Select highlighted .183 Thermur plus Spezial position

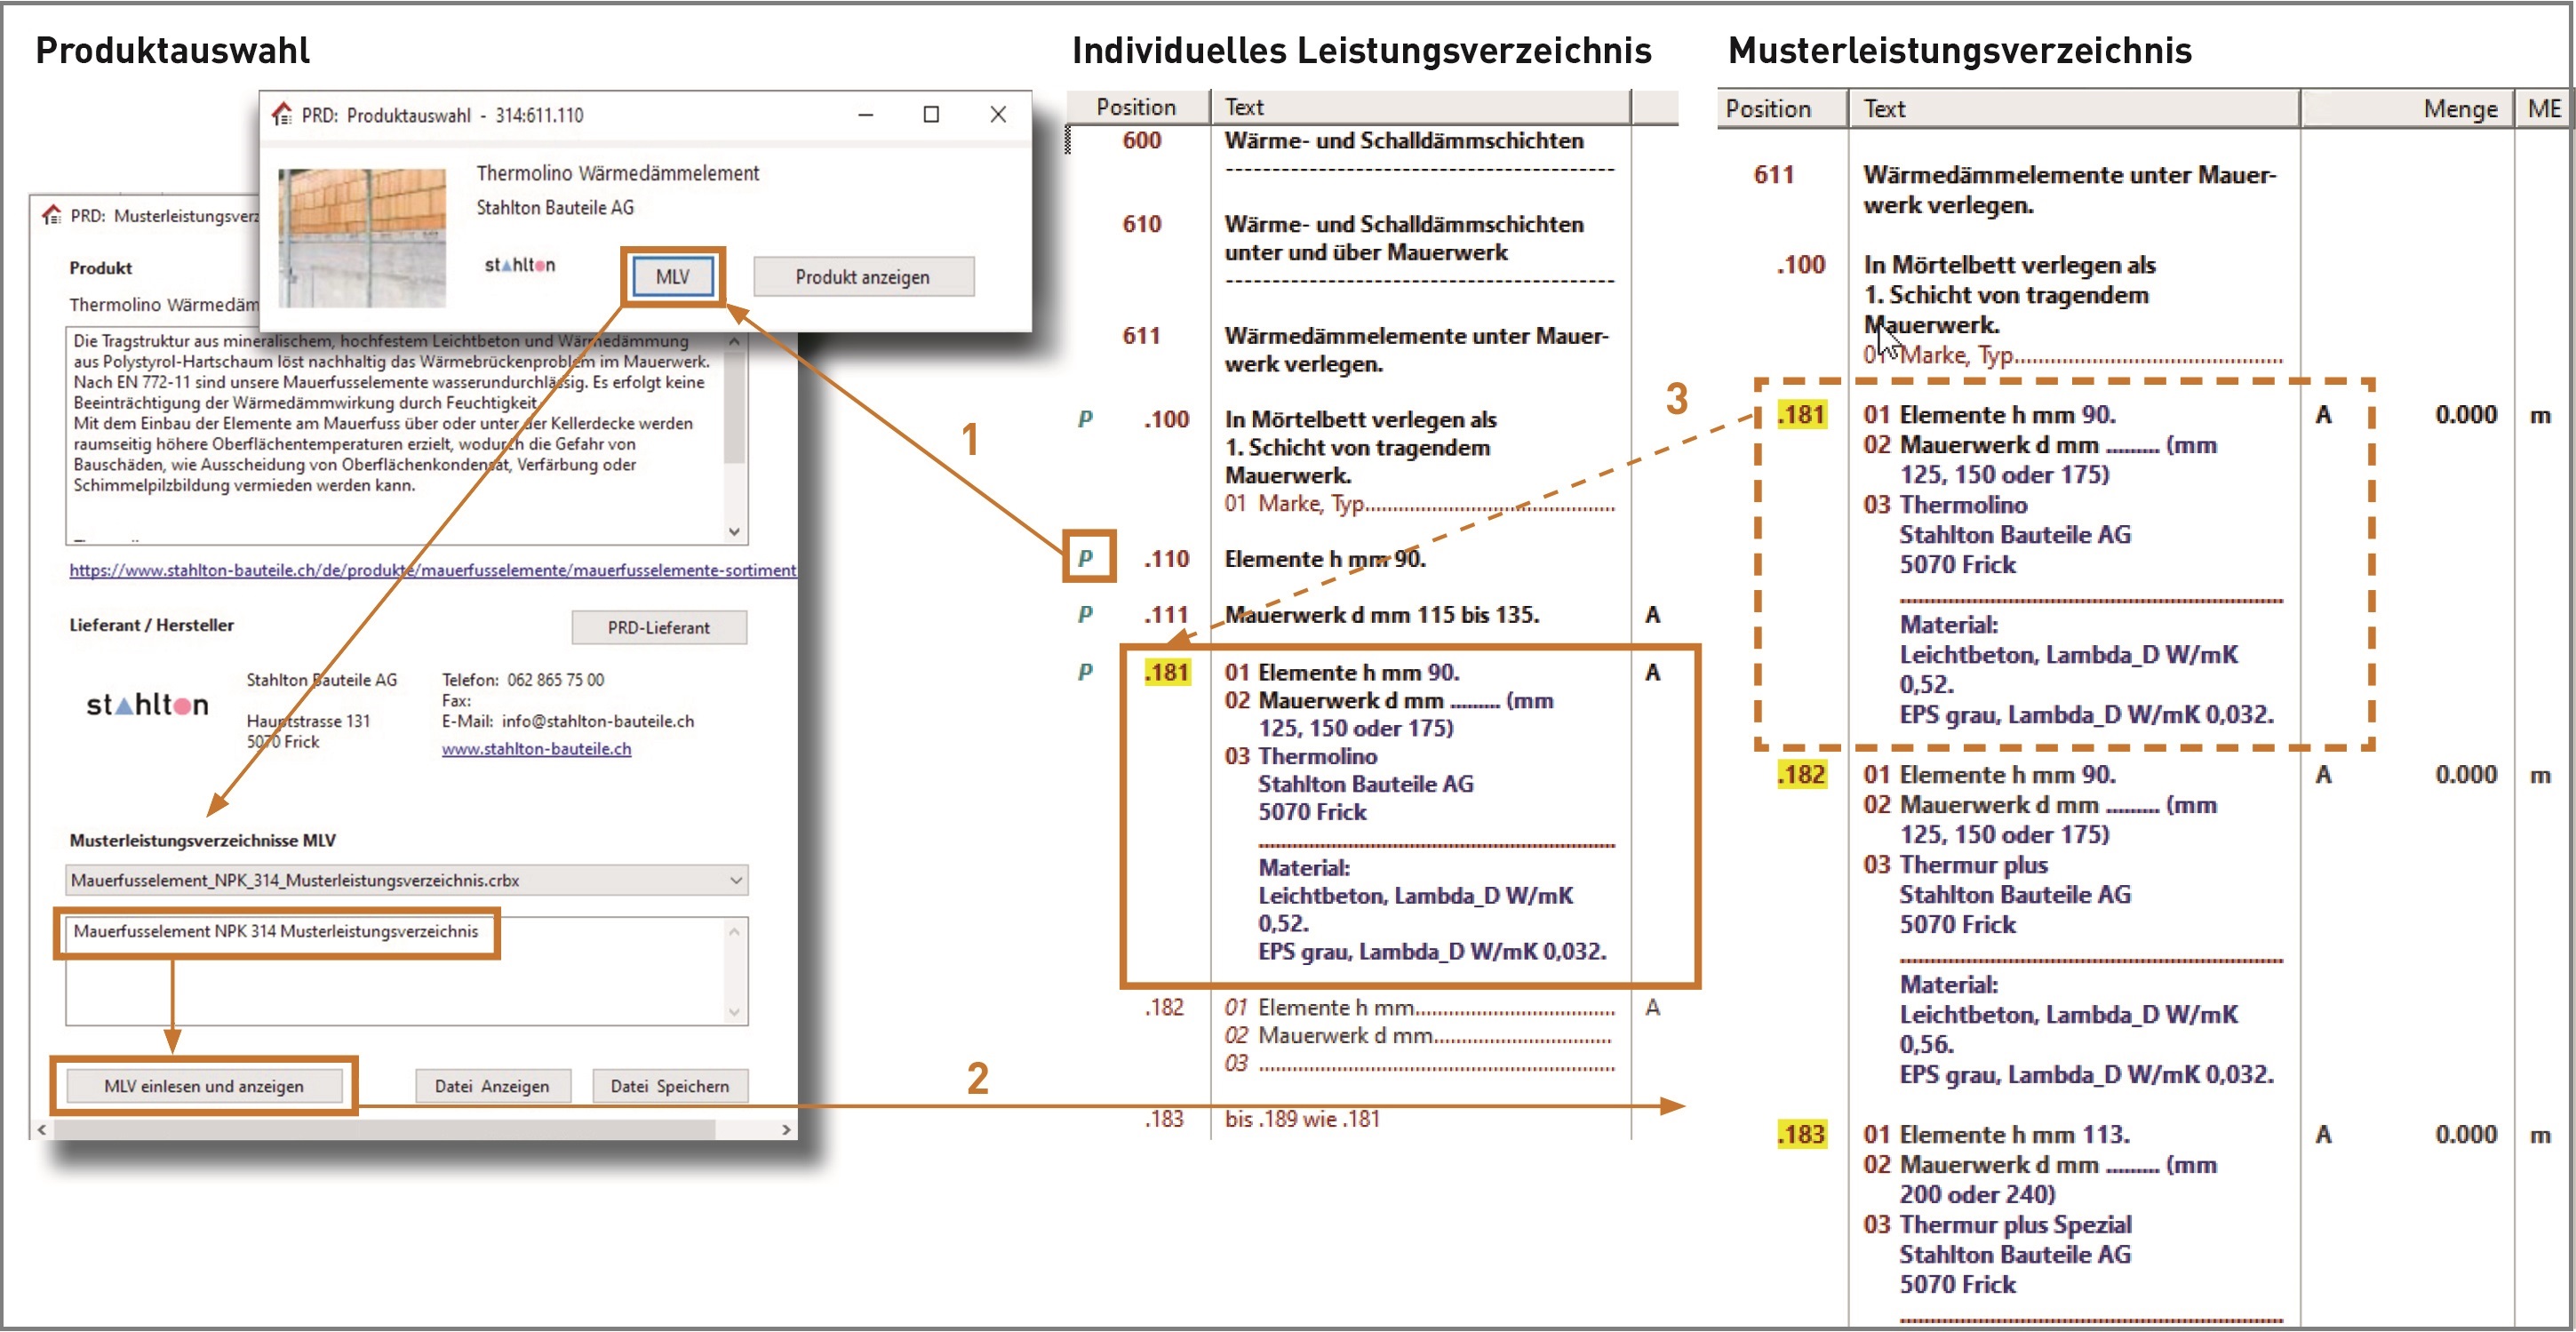click(x=1802, y=1134)
